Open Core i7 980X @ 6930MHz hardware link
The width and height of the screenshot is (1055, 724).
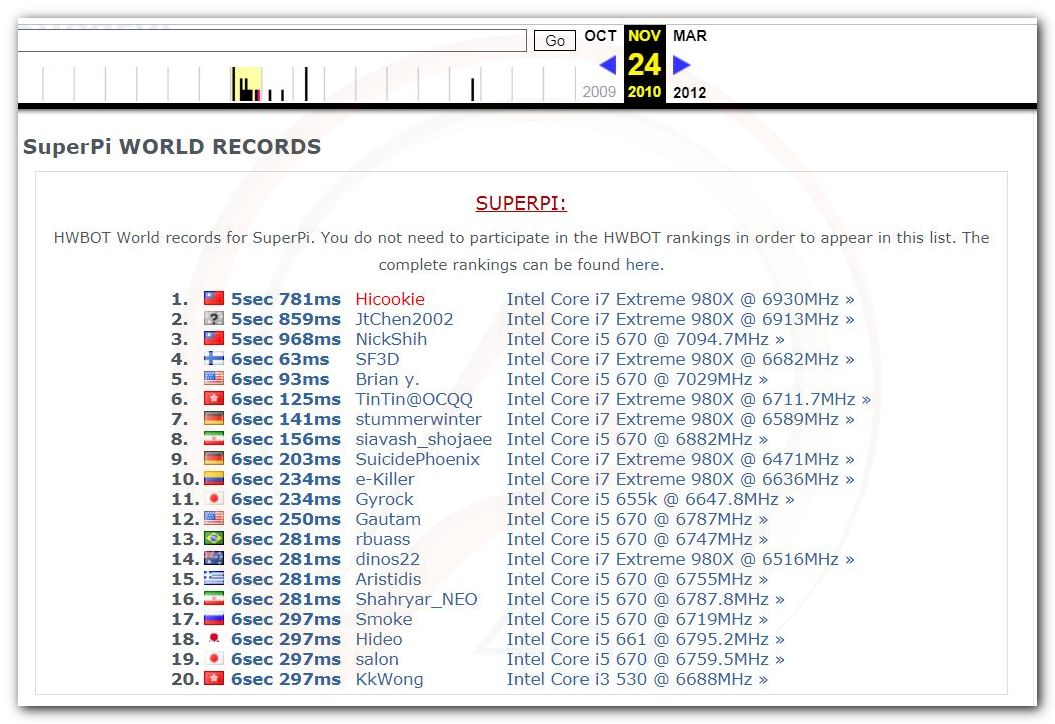tap(681, 299)
